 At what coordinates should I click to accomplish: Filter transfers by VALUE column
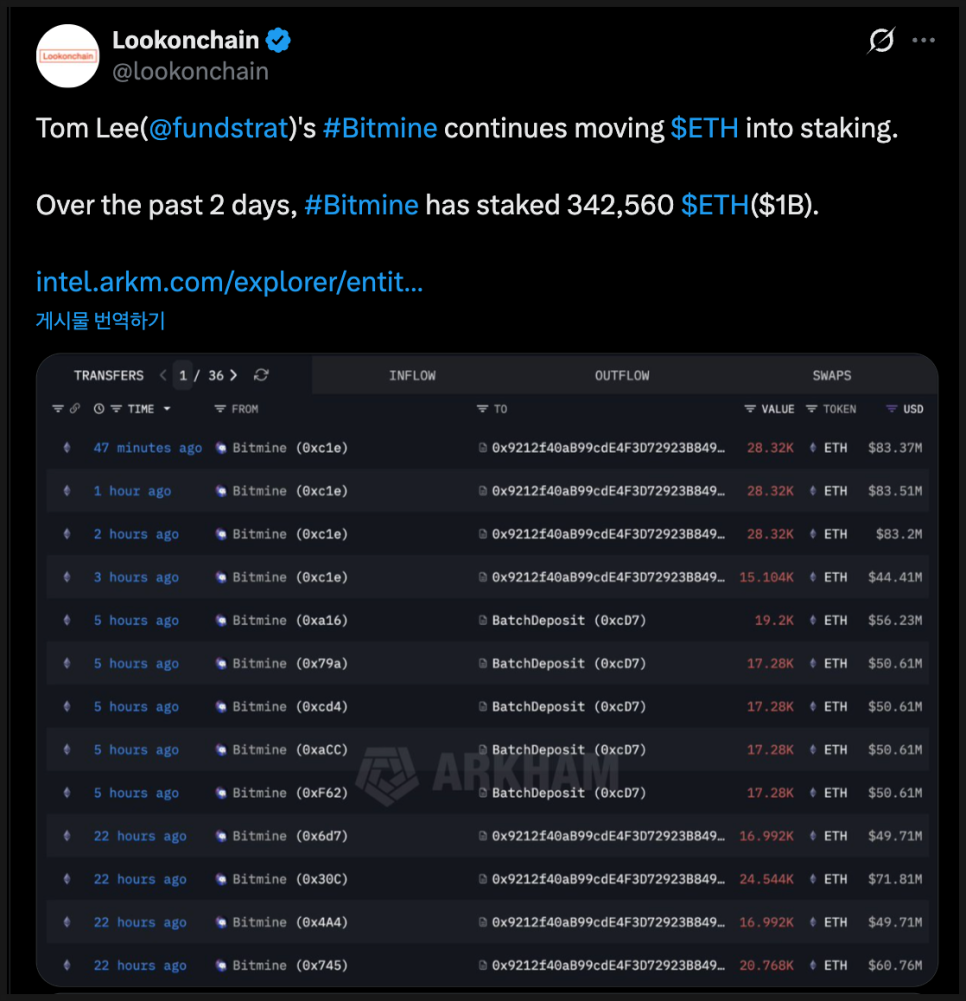(x=750, y=409)
